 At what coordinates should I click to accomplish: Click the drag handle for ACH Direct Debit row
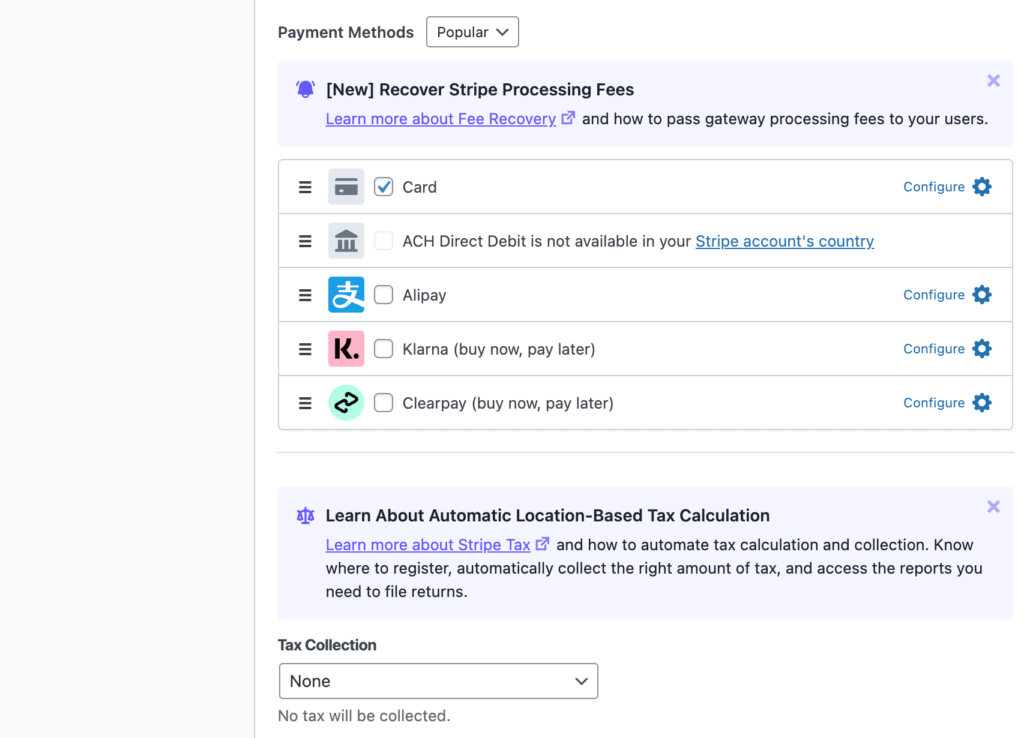[x=305, y=242]
